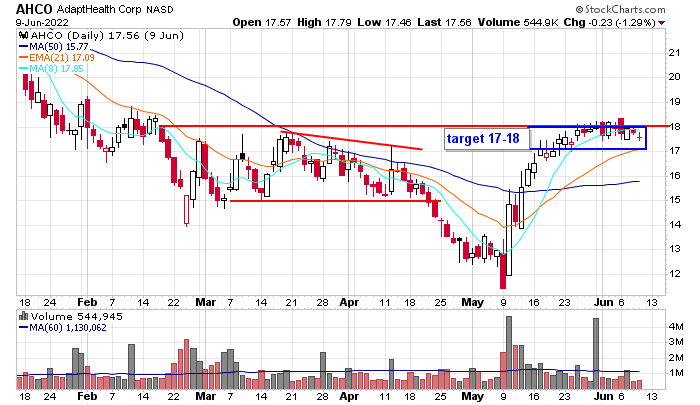Viewport: 700px width, 405px height.
Task: Click the MA(60) 1,130,062 legend text
Action: point(68,328)
